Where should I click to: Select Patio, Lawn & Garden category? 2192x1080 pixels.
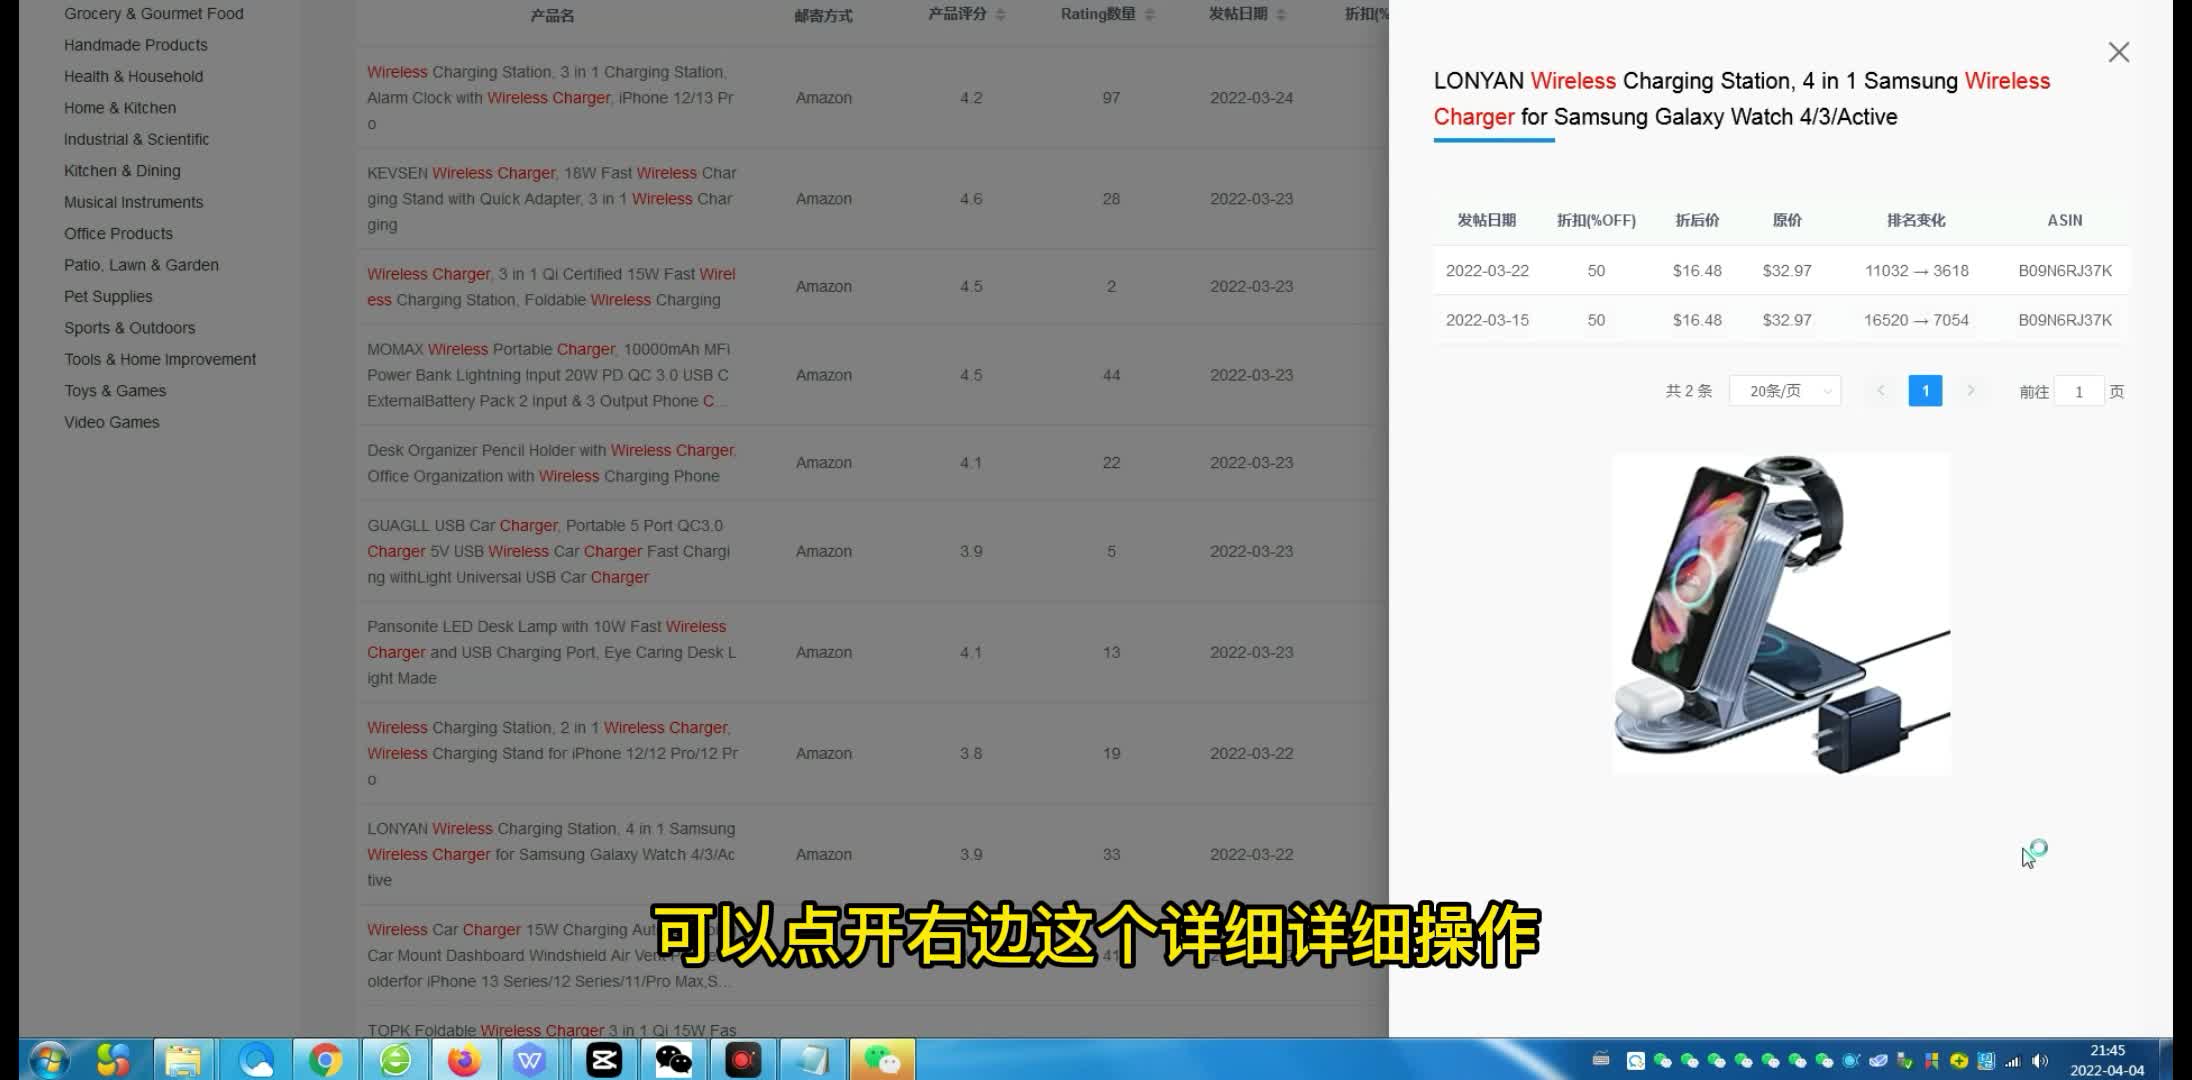tap(141, 265)
